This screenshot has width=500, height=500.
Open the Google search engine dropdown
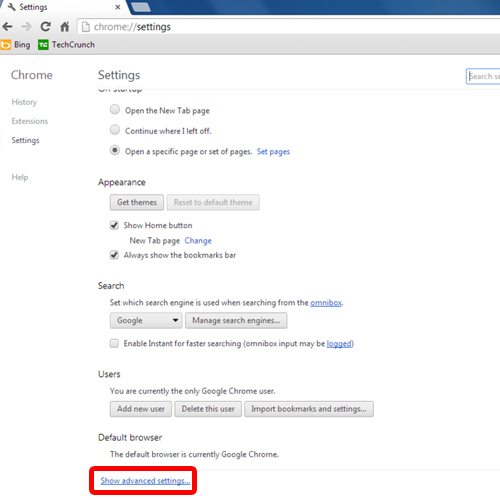(146, 320)
